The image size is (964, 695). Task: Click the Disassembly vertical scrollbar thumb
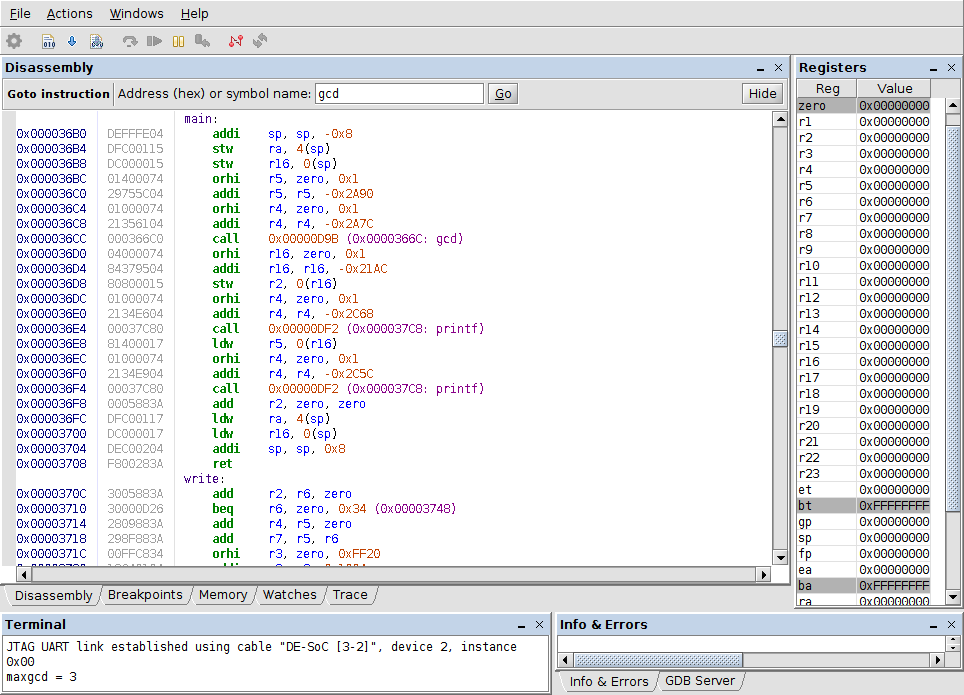[x=780, y=339]
